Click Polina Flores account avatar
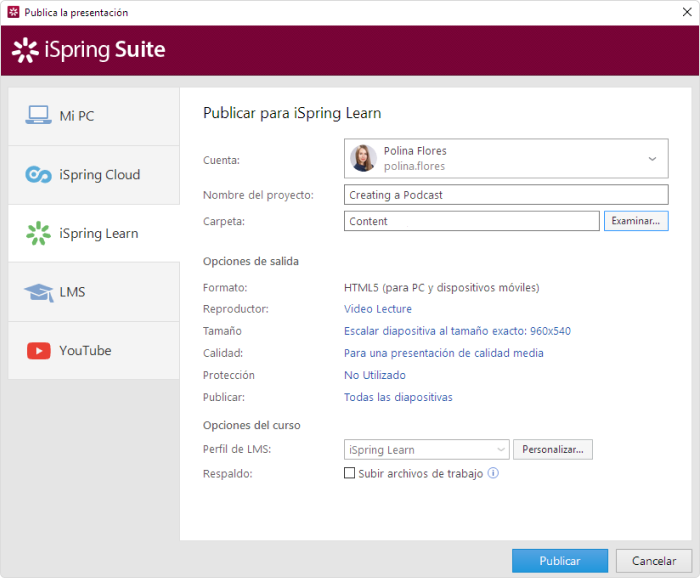This screenshot has width=700, height=578. click(x=363, y=158)
